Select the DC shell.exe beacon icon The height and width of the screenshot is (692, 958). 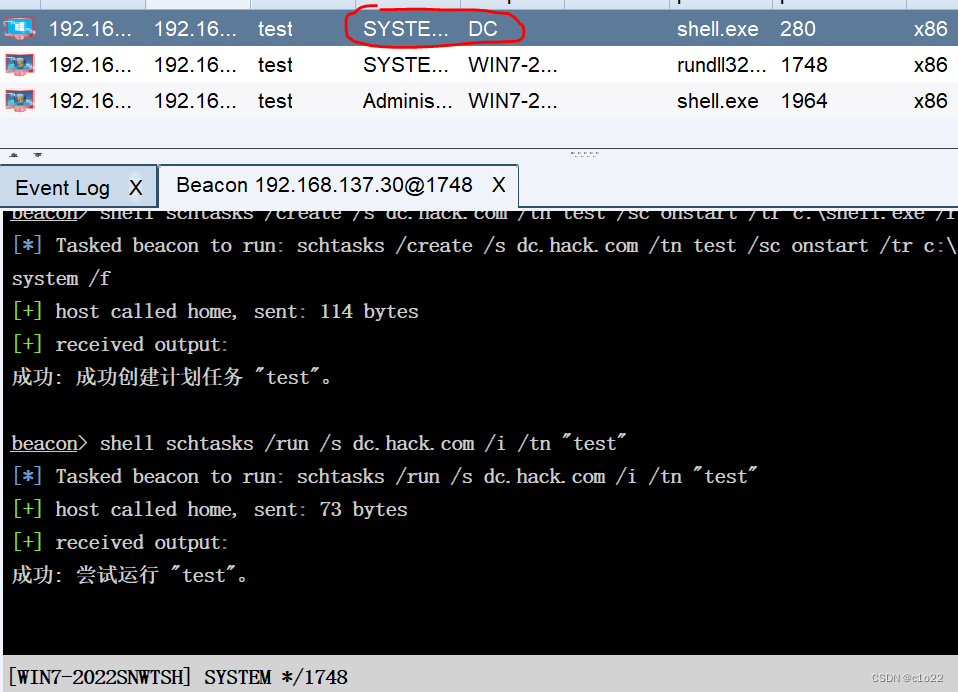click(x=20, y=28)
